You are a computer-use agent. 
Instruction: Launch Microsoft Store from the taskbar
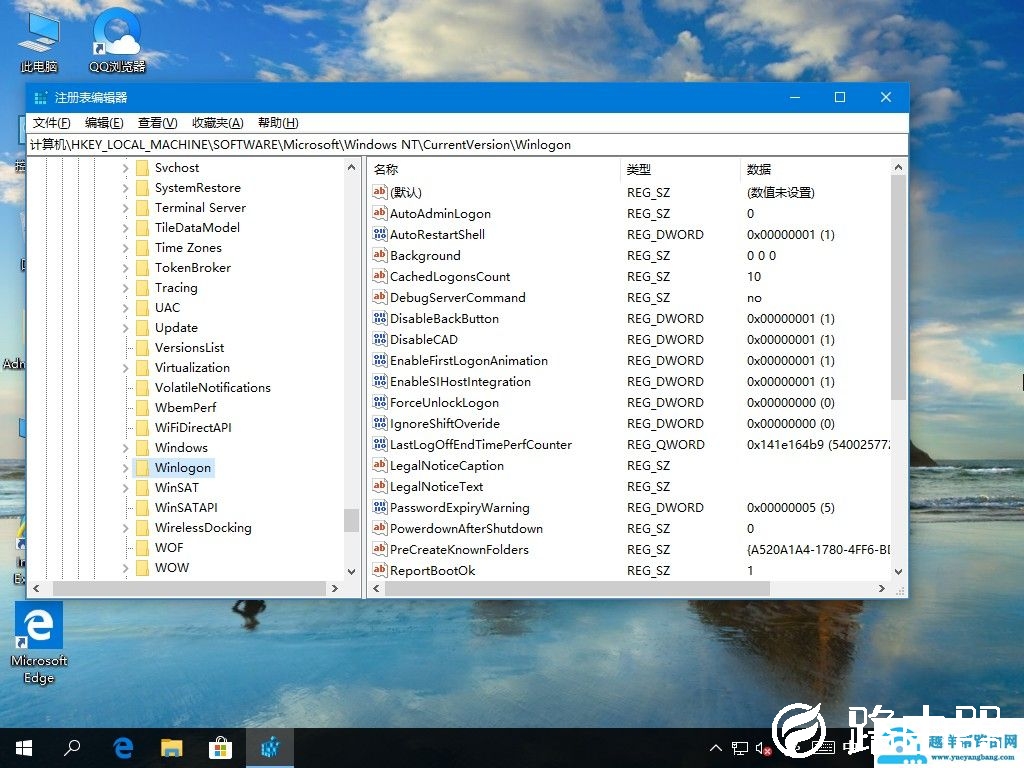coord(221,747)
